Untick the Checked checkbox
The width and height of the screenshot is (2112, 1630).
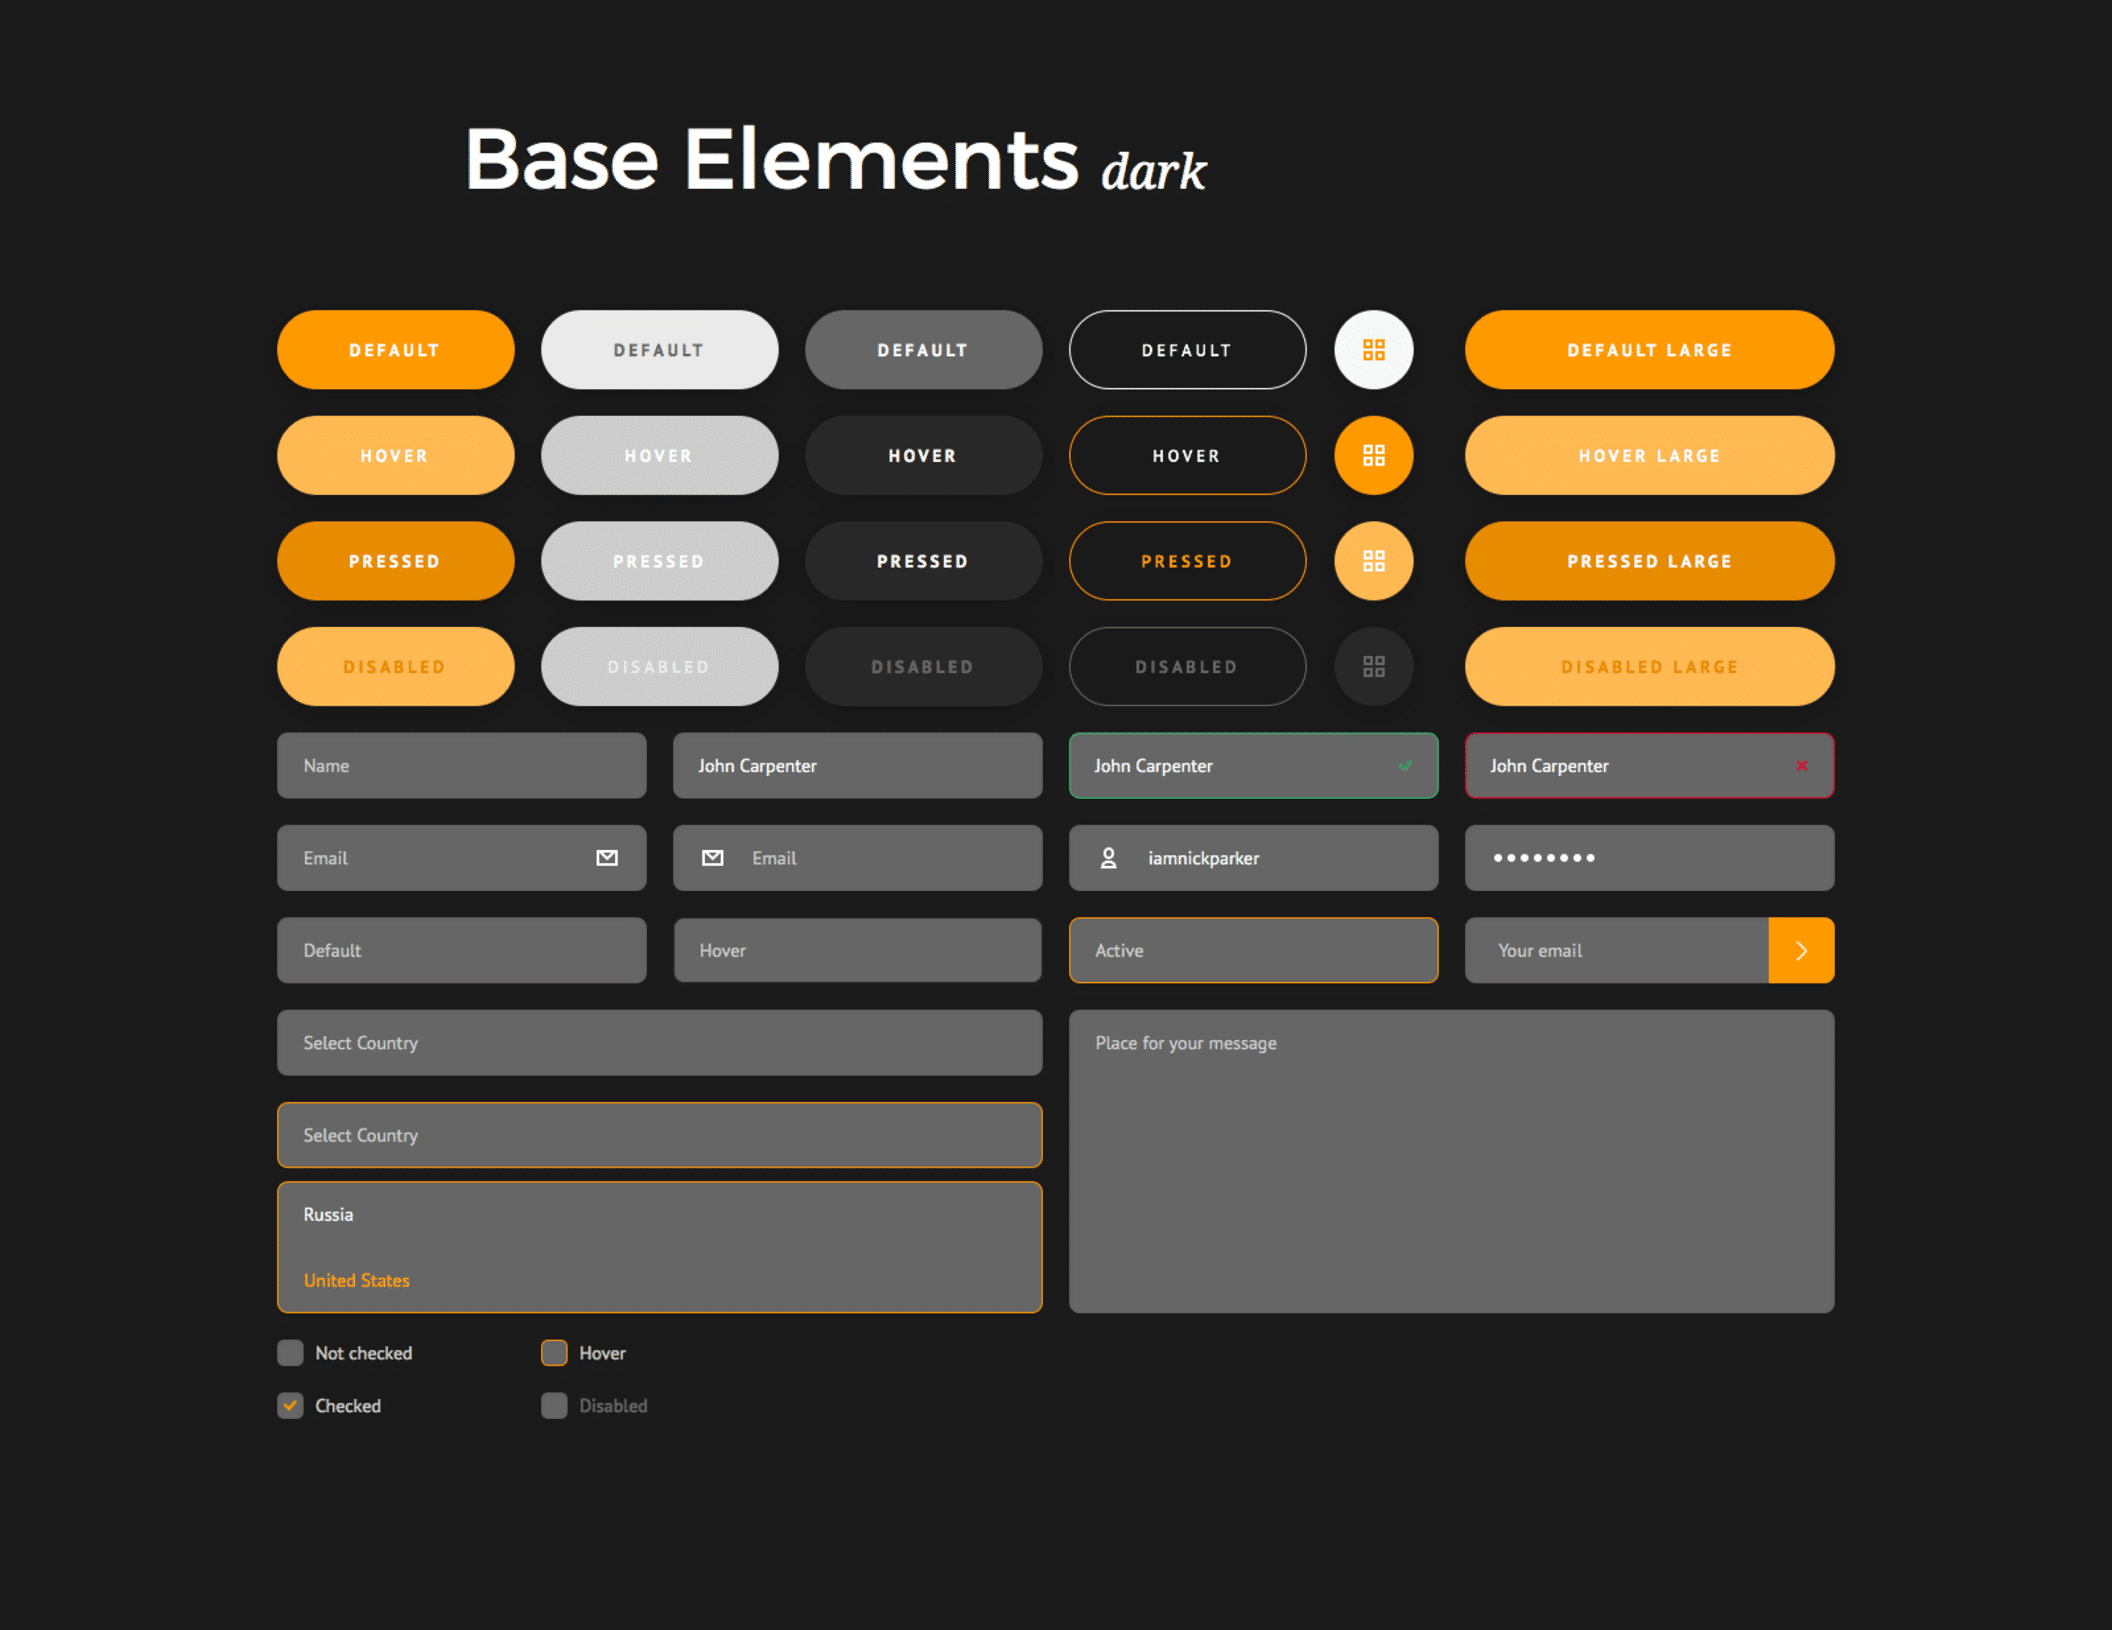point(290,1406)
